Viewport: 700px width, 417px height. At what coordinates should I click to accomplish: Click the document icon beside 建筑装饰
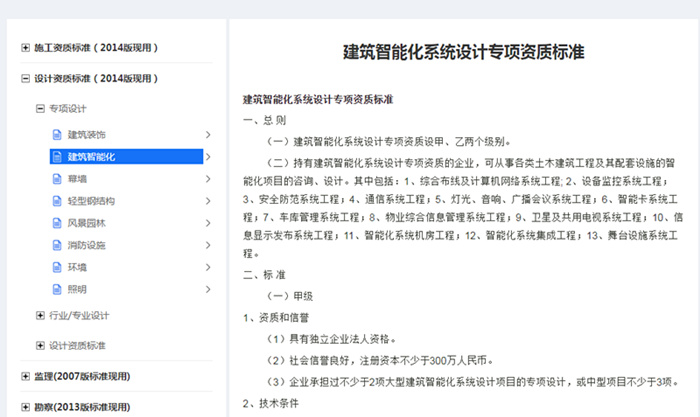pos(57,134)
